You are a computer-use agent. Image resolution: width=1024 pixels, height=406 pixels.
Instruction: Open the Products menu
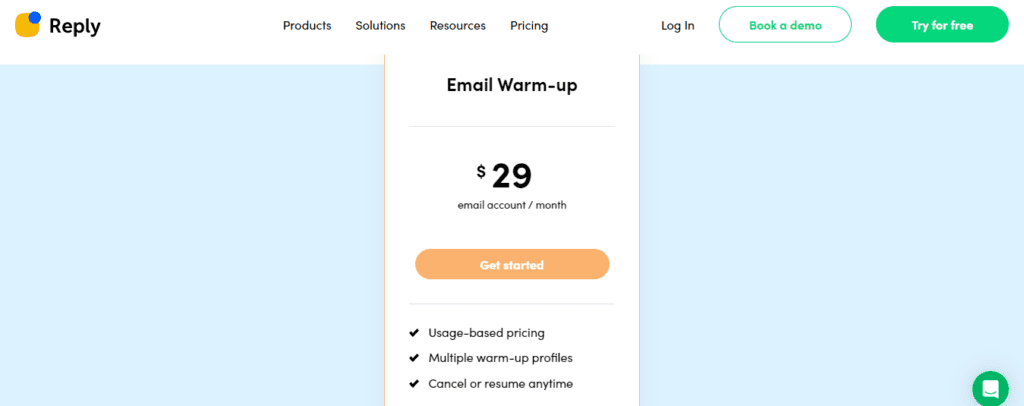[307, 25]
